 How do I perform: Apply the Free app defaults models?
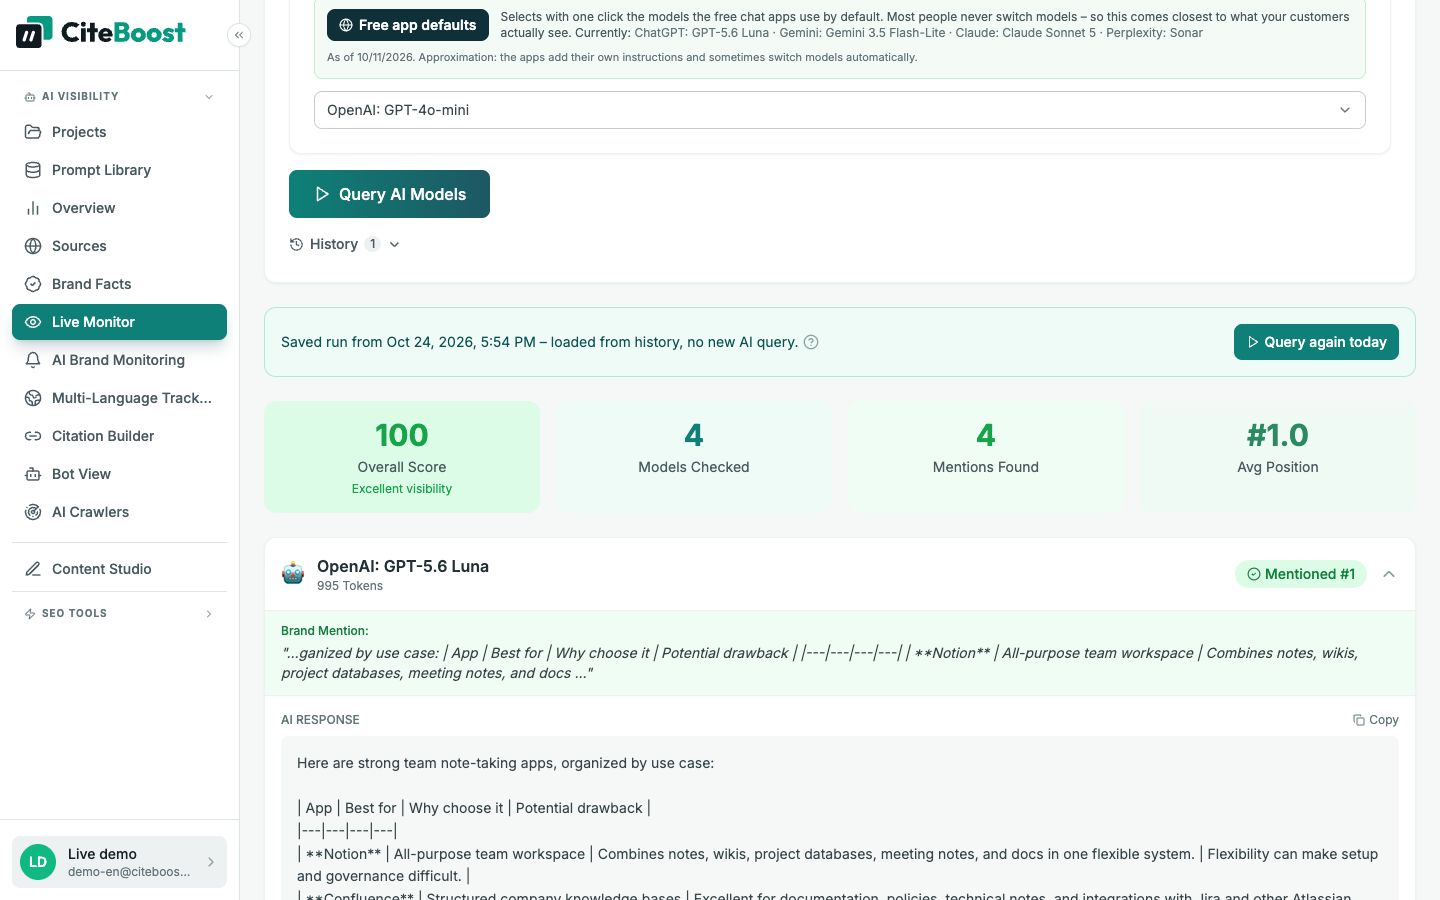coord(408,25)
